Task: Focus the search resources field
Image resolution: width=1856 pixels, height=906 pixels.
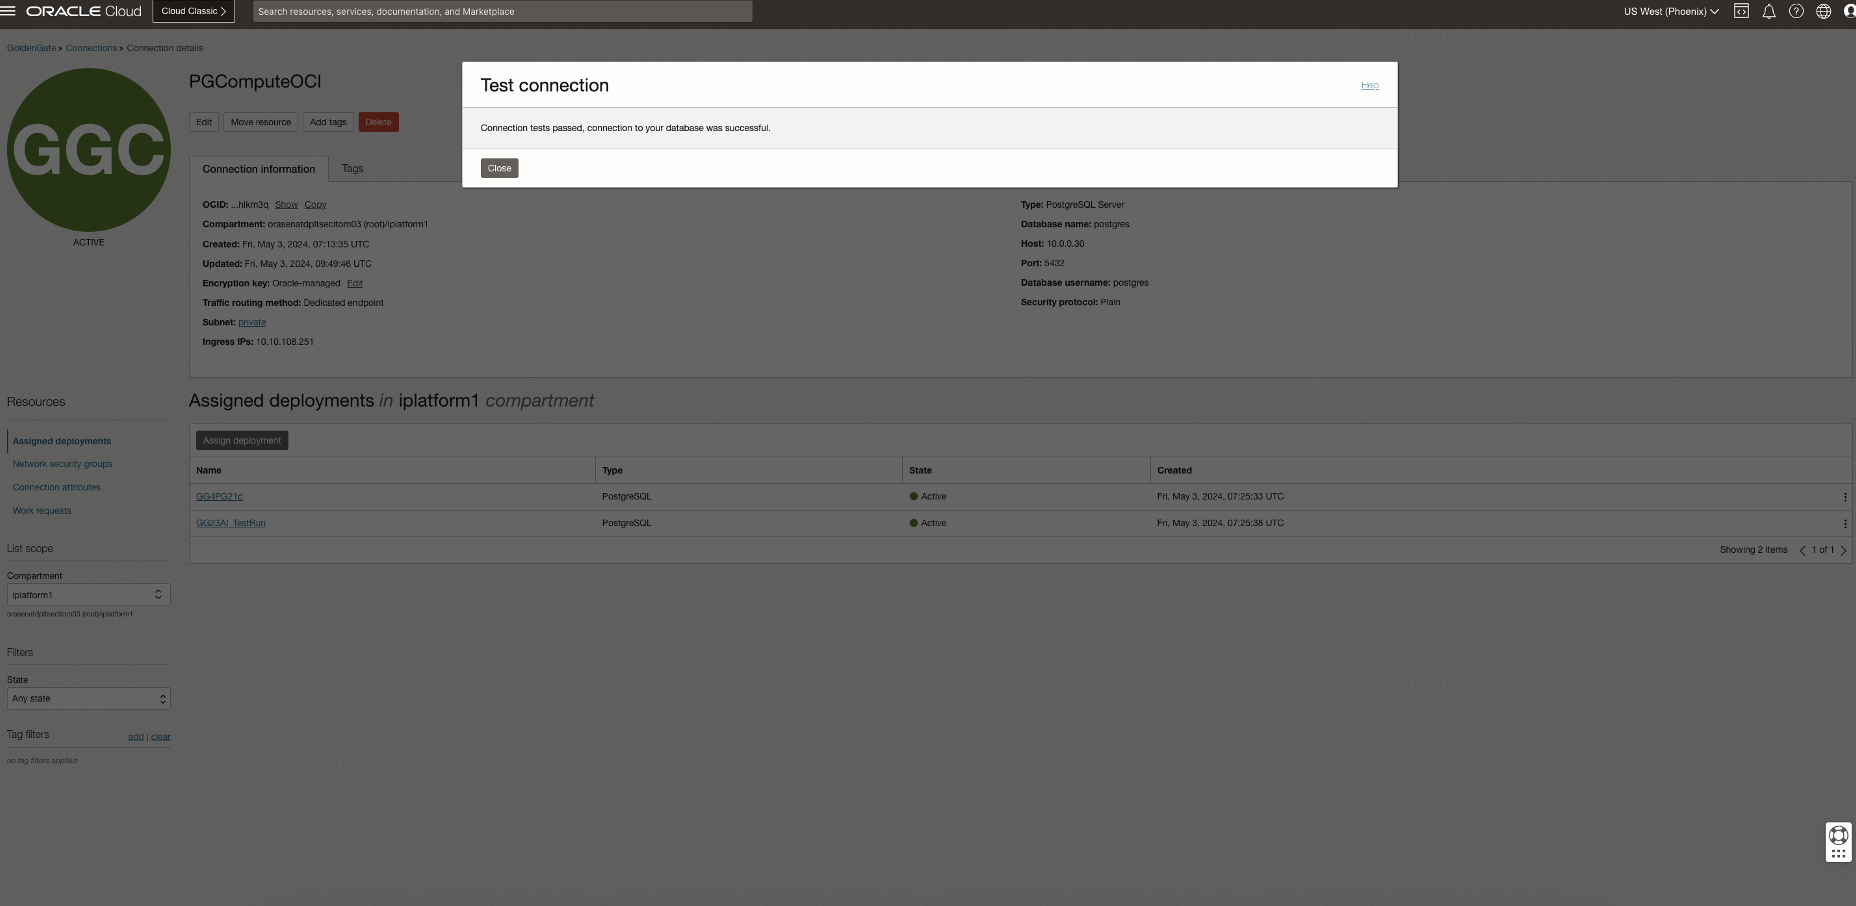Action: coord(502,11)
